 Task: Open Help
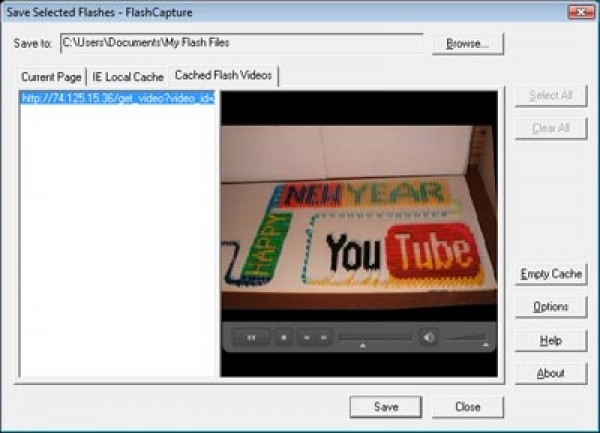coord(551,340)
